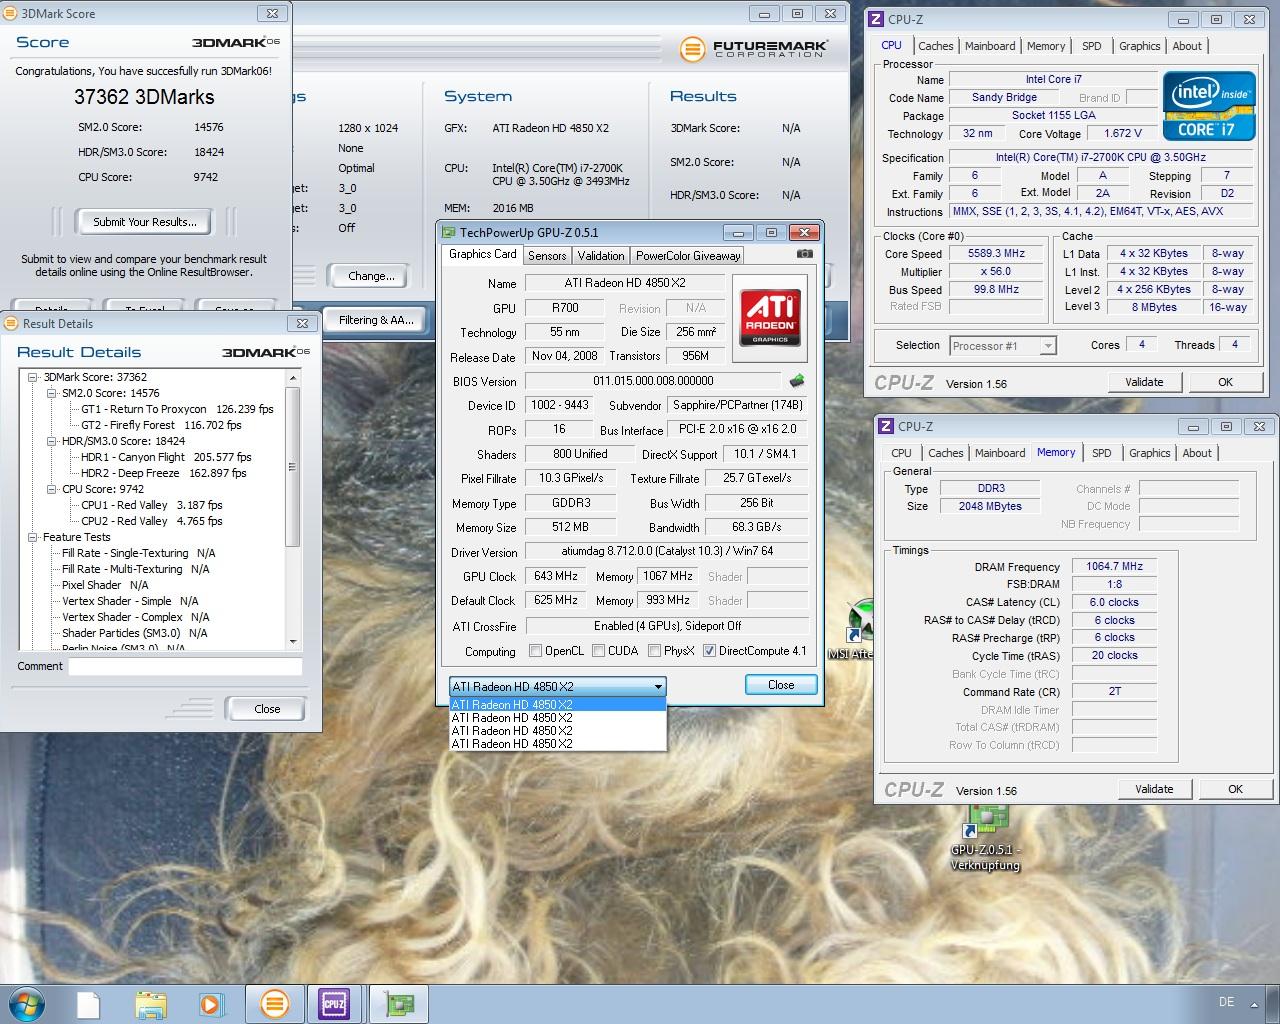
Task: Click the CPU-Z memory window title bar icon
Action: (886, 426)
